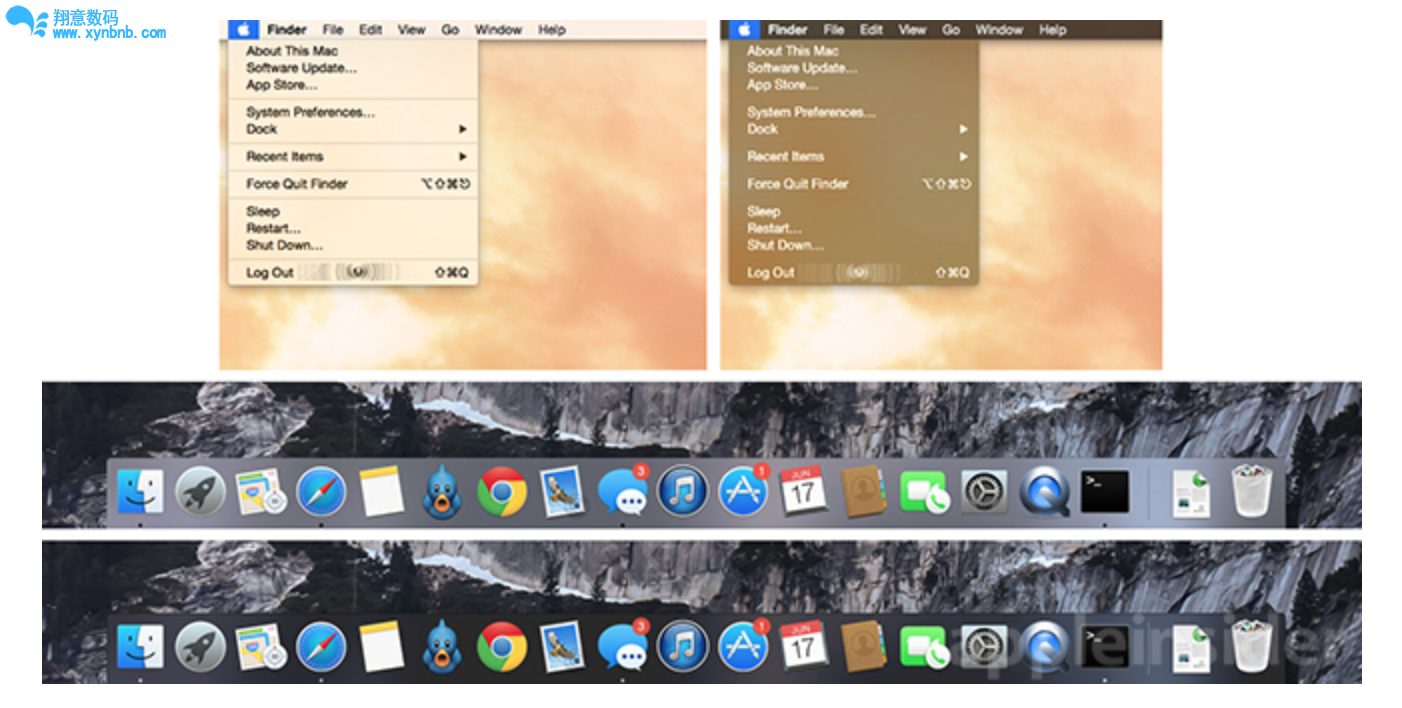The width and height of the screenshot is (1402, 708).
Task: Open Finder in the dark-mode dock
Action: [x=141, y=647]
